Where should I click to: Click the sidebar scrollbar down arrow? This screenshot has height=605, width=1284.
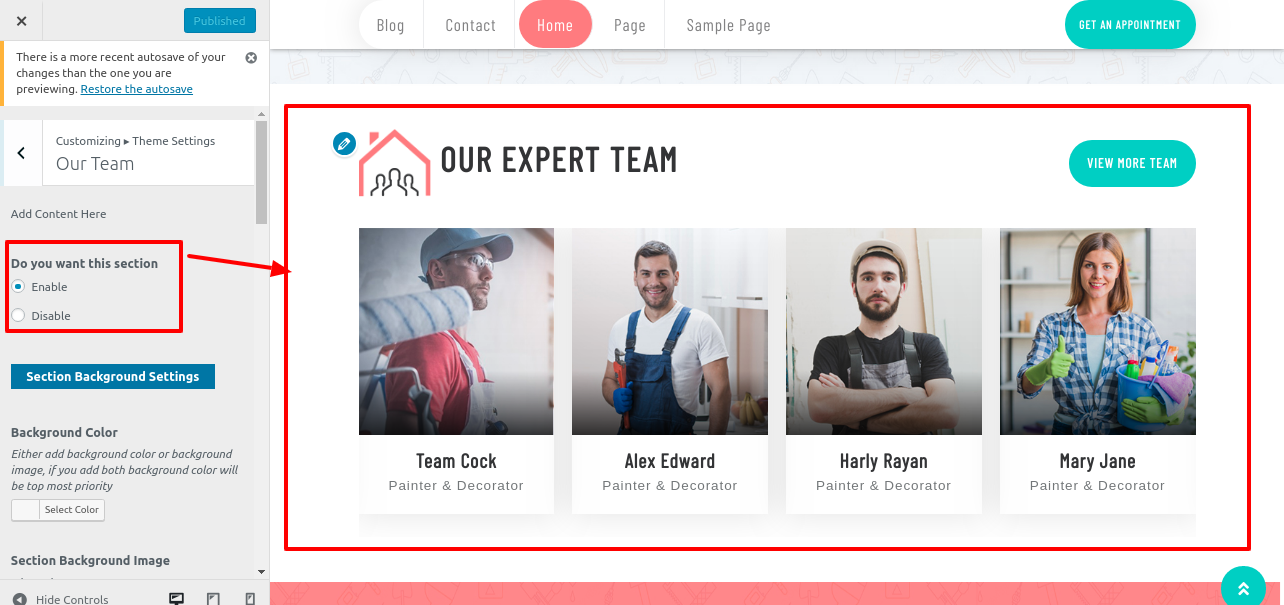point(262,573)
